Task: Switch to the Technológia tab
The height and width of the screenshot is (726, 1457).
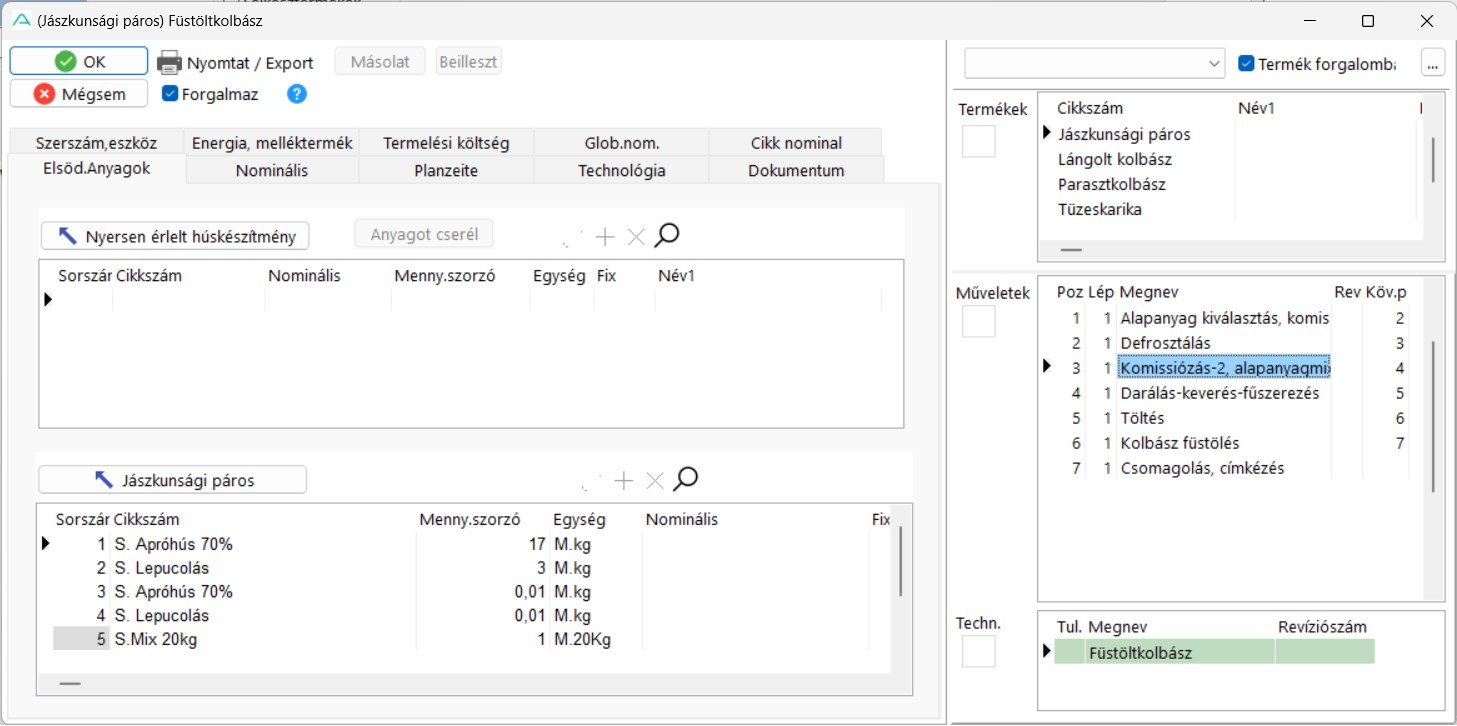Action: coord(621,170)
